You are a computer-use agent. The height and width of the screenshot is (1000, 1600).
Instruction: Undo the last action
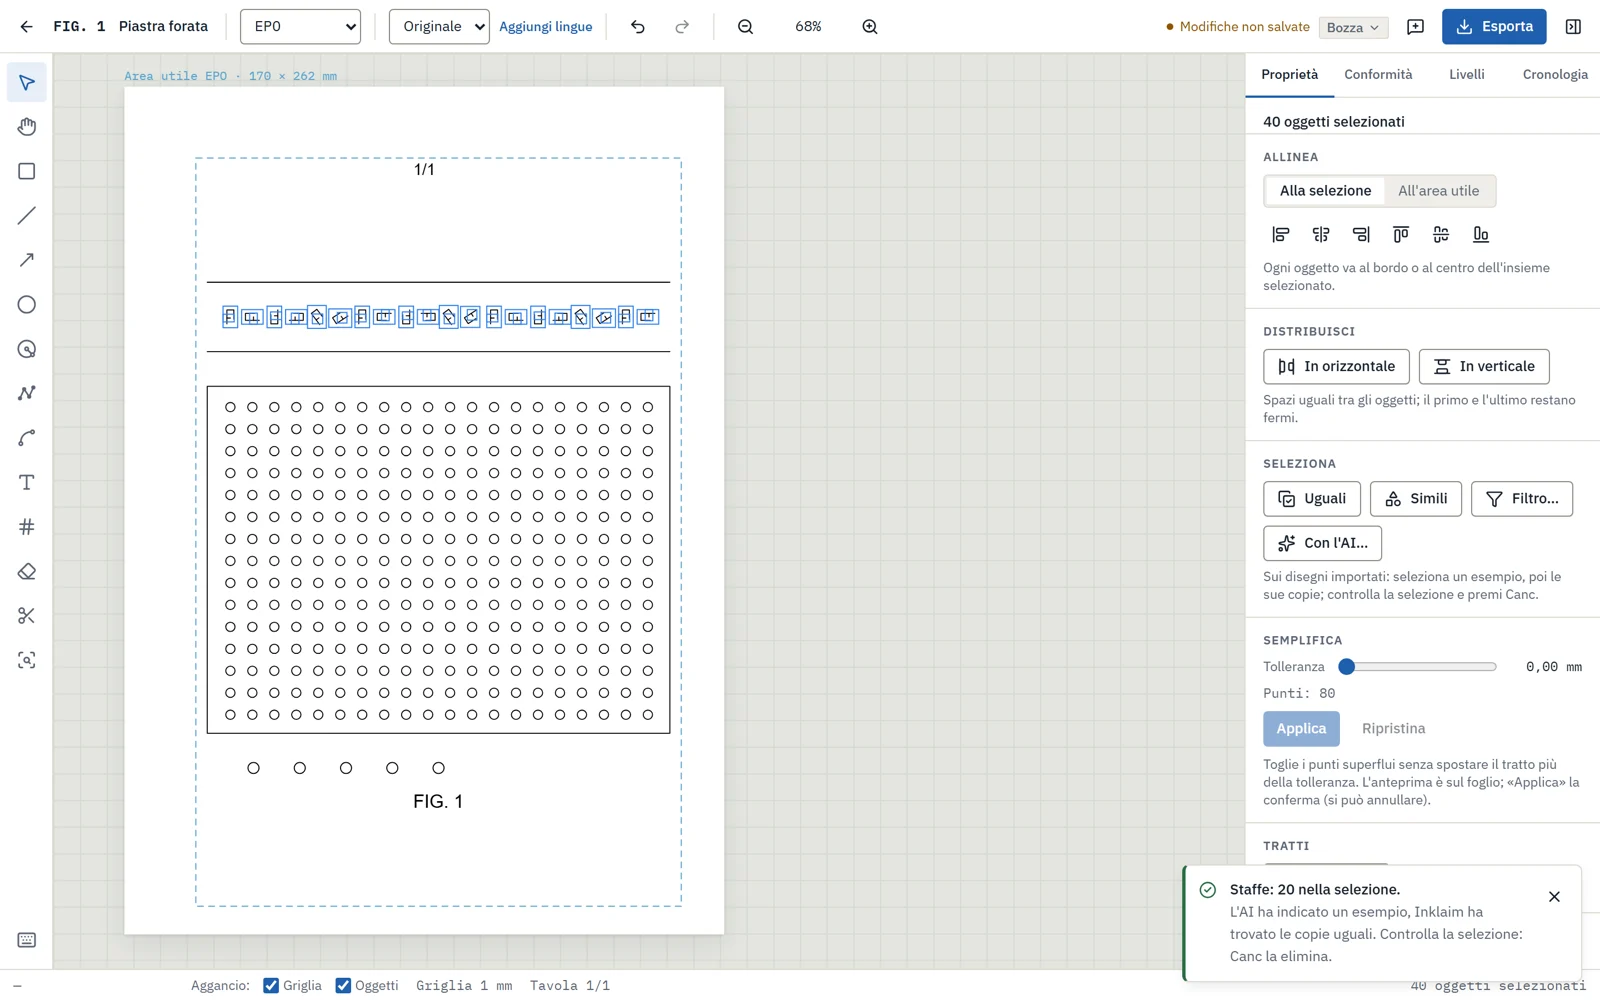click(638, 27)
